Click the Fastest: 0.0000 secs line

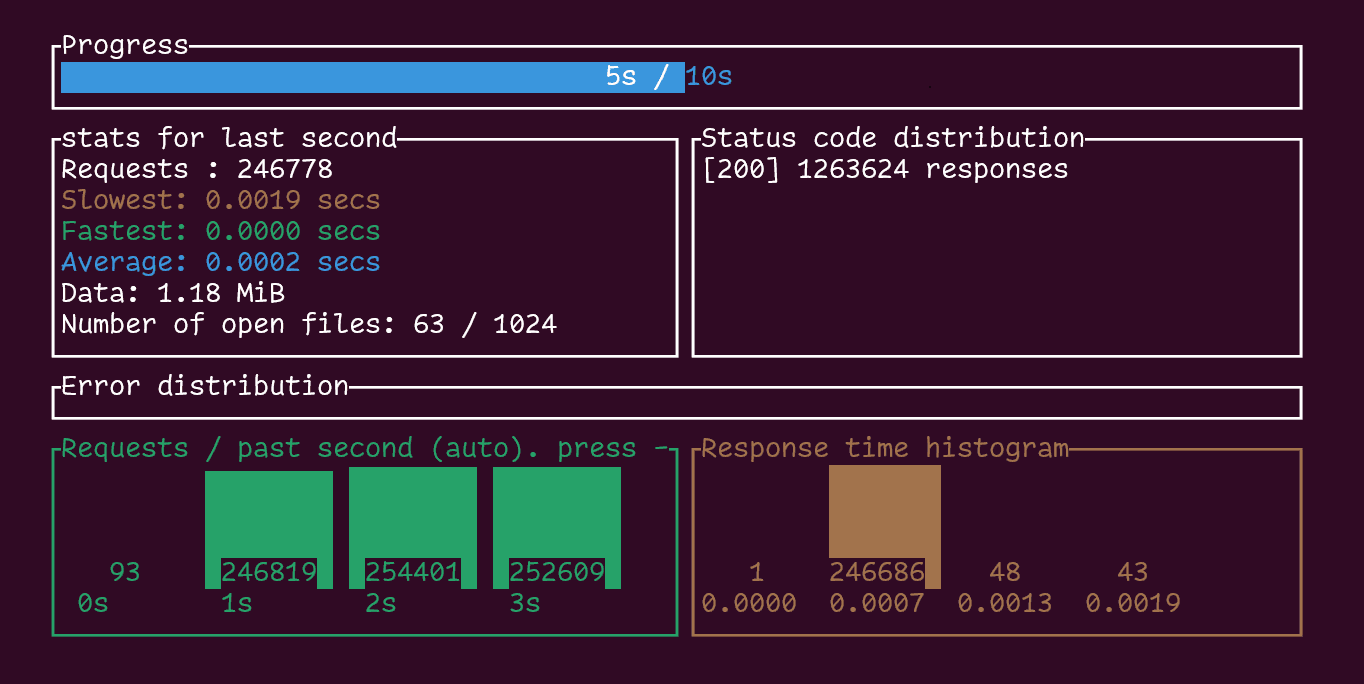pos(221,231)
